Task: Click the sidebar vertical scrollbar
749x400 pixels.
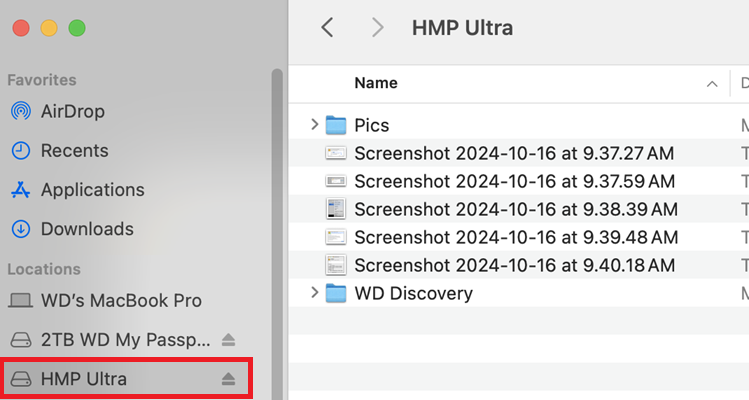Action: click(x=277, y=200)
